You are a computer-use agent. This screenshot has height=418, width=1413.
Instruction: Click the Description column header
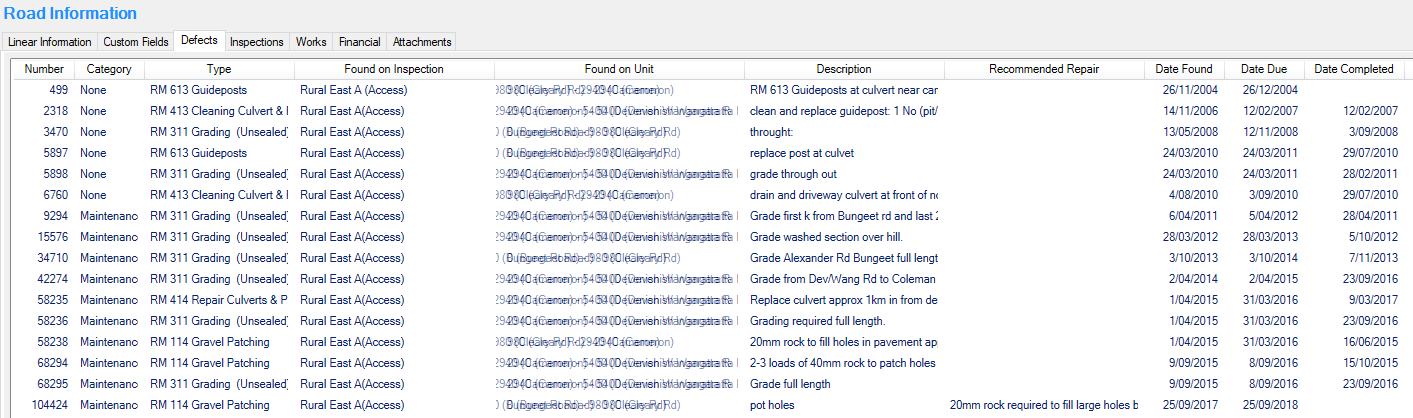click(843, 69)
